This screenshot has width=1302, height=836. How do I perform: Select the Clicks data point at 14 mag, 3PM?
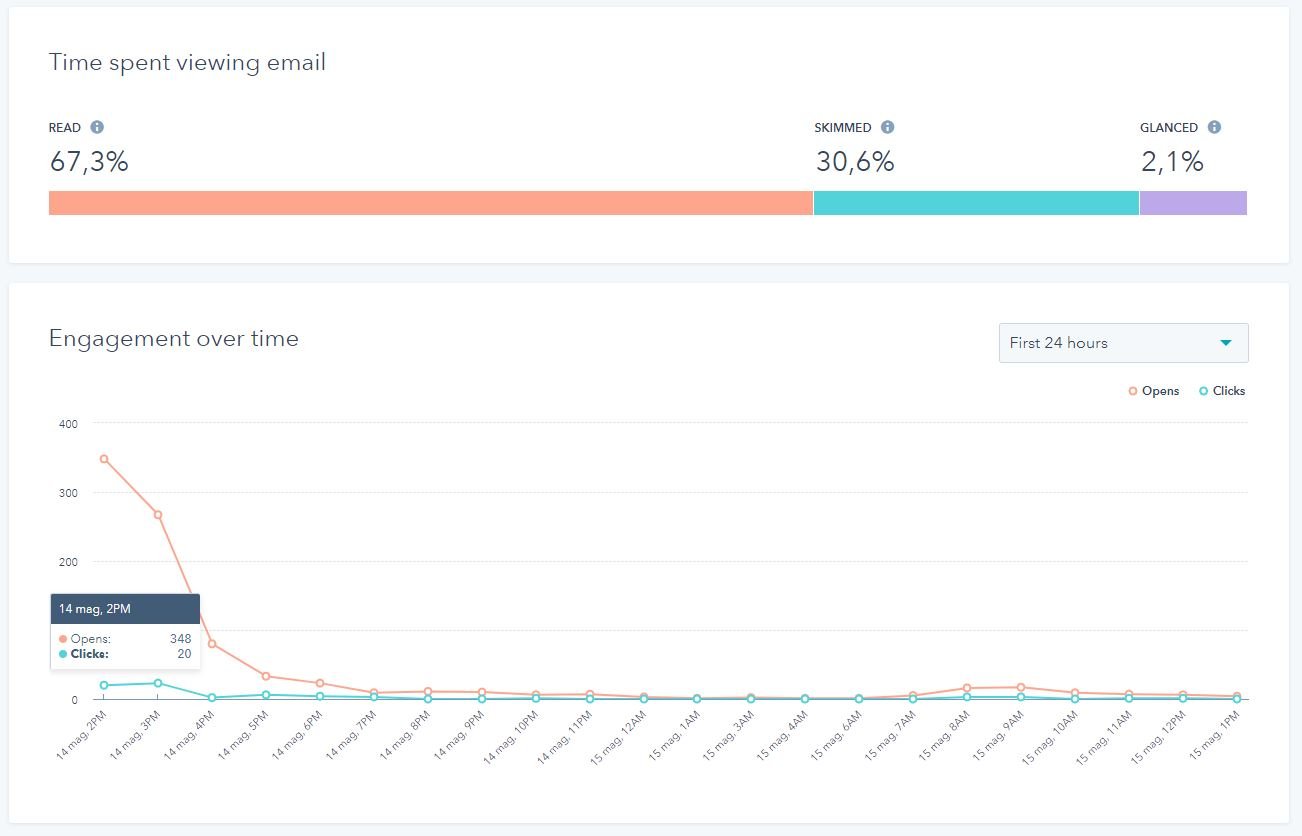click(158, 683)
